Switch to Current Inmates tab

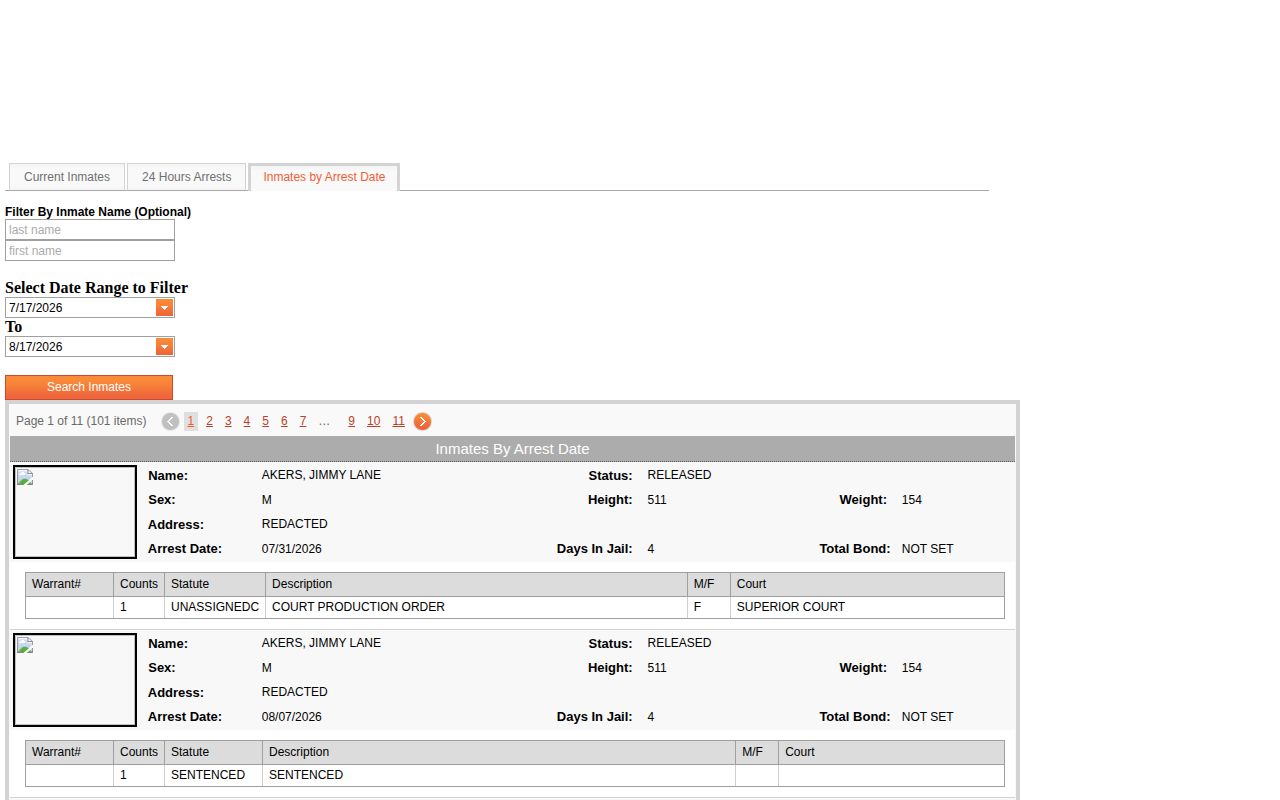[67, 177]
